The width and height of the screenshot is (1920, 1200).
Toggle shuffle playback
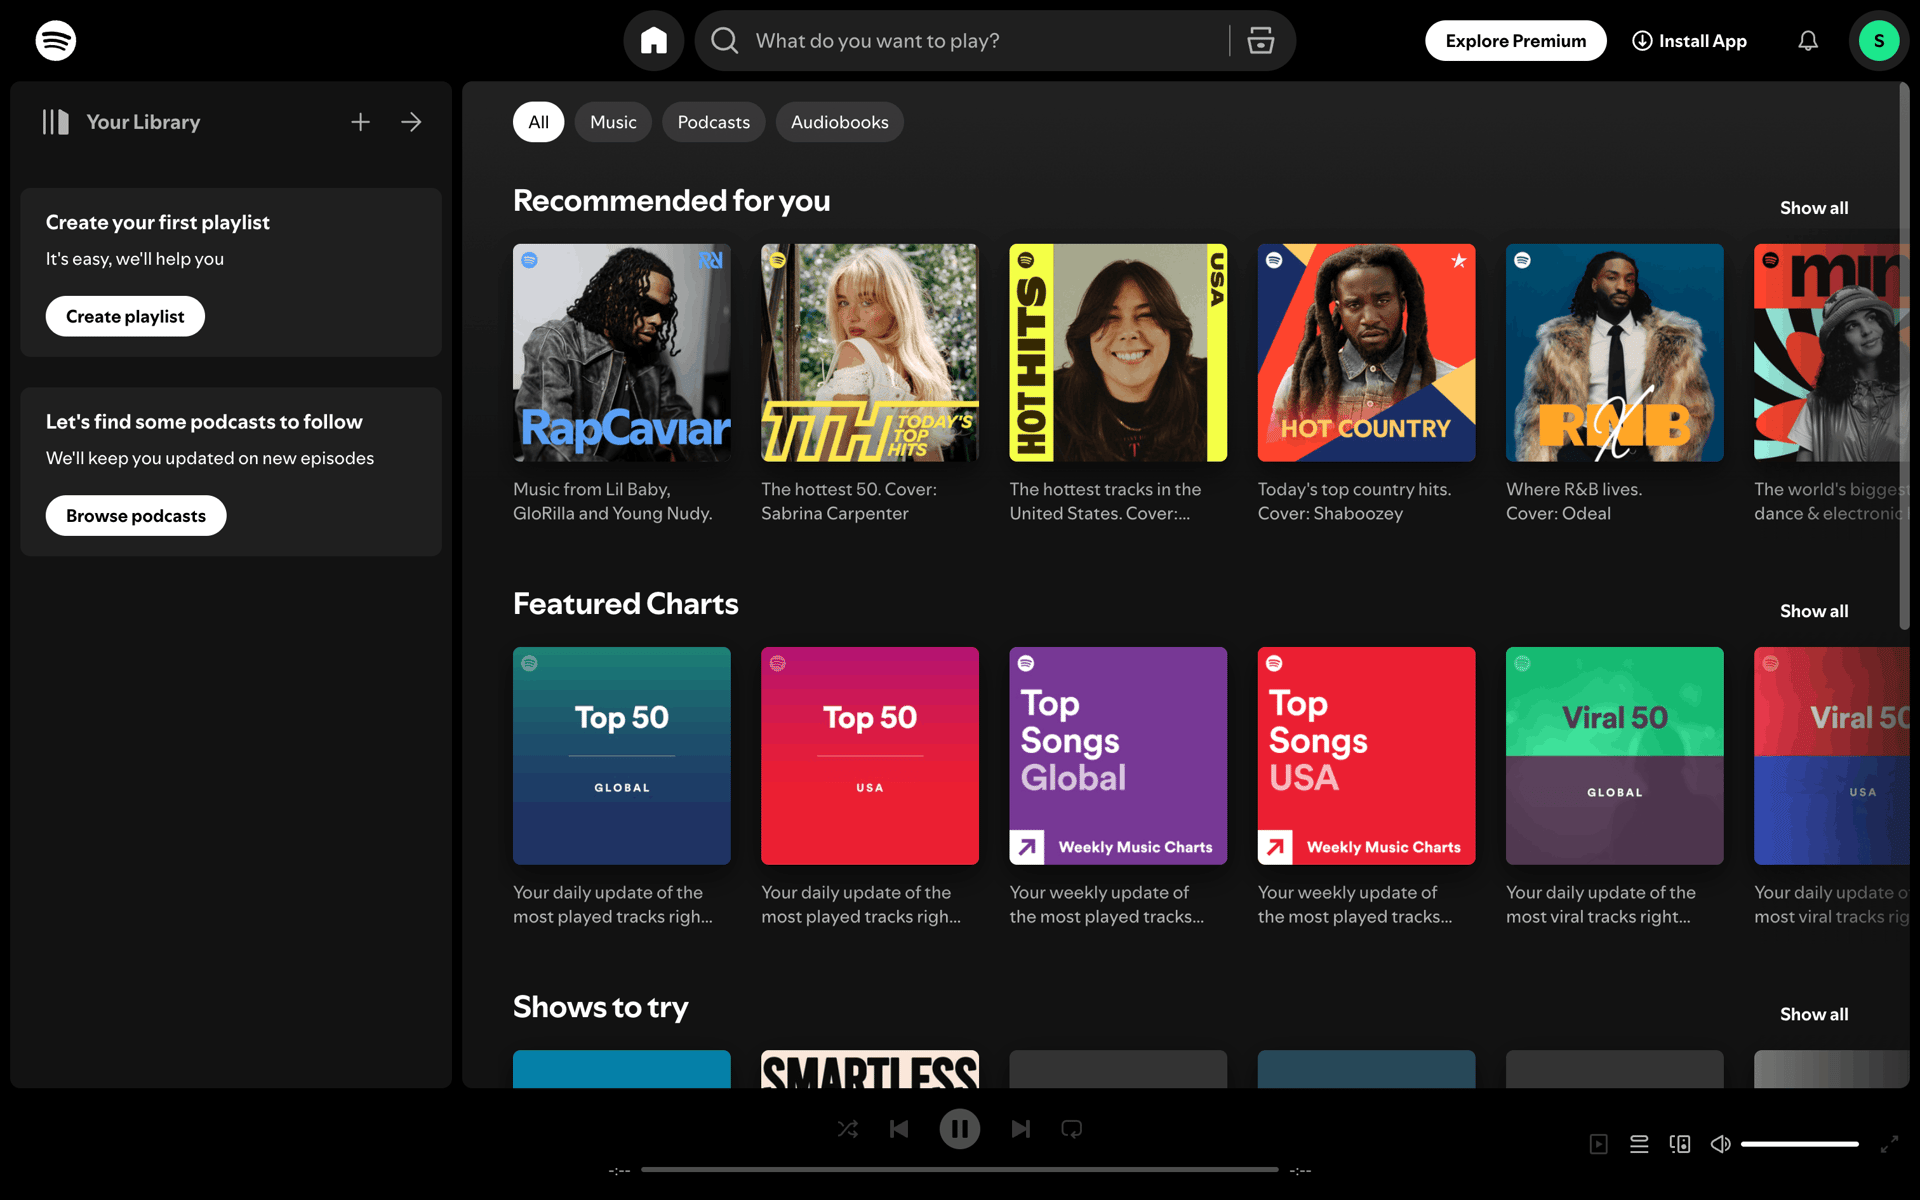click(848, 1129)
